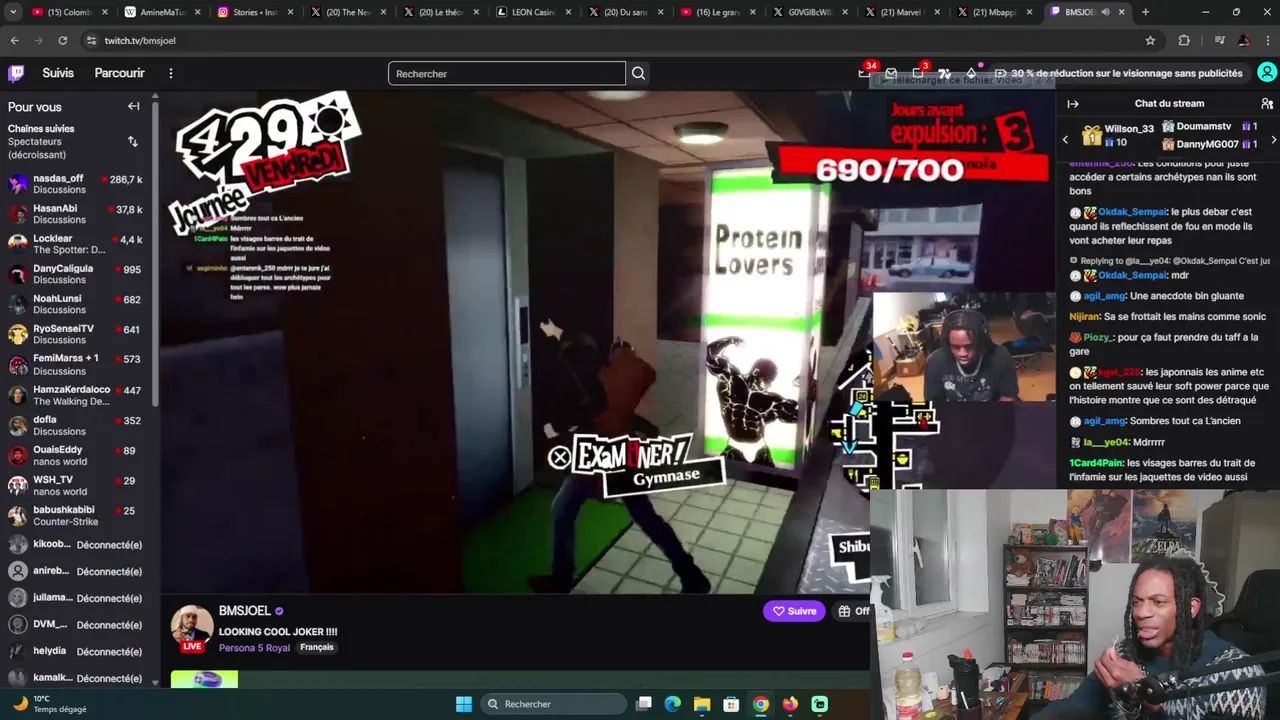The image size is (1280, 720).
Task: Open Microsoft Store from taskbar
Action: click(731, 704)
